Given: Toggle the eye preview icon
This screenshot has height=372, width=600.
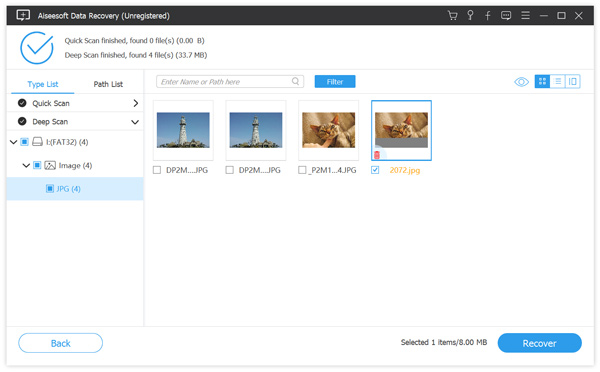Looking at the screenshot, I should pos(521,82).
